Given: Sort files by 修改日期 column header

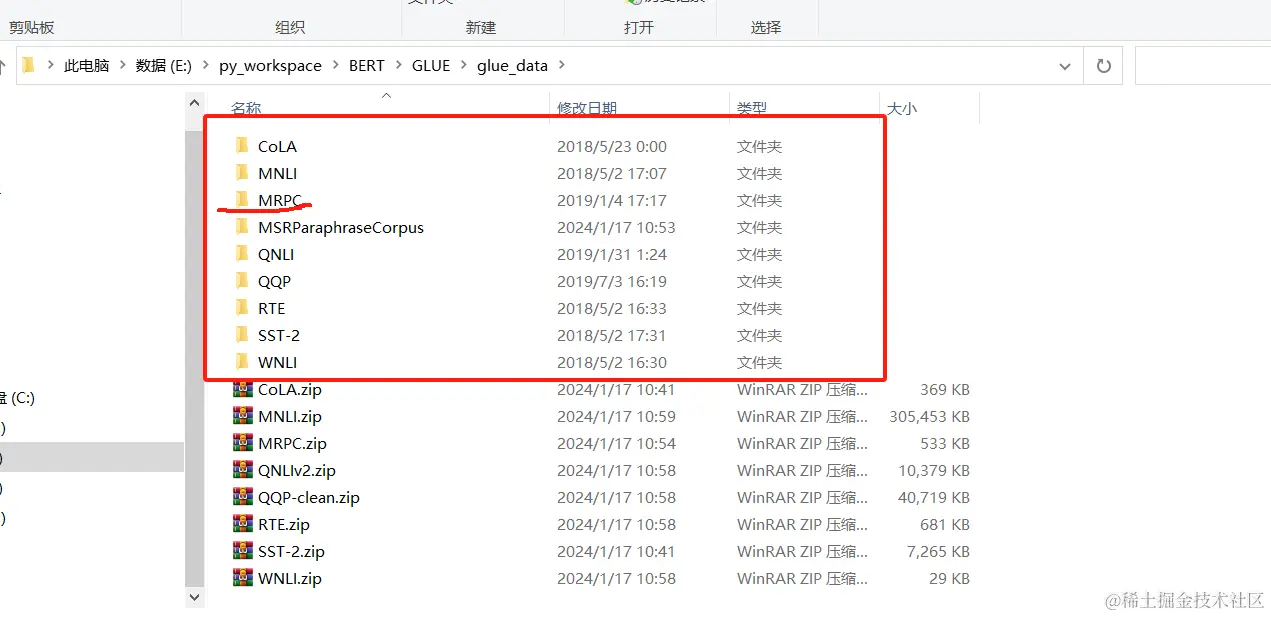Looking at the screenshot, I should (587, 108).
